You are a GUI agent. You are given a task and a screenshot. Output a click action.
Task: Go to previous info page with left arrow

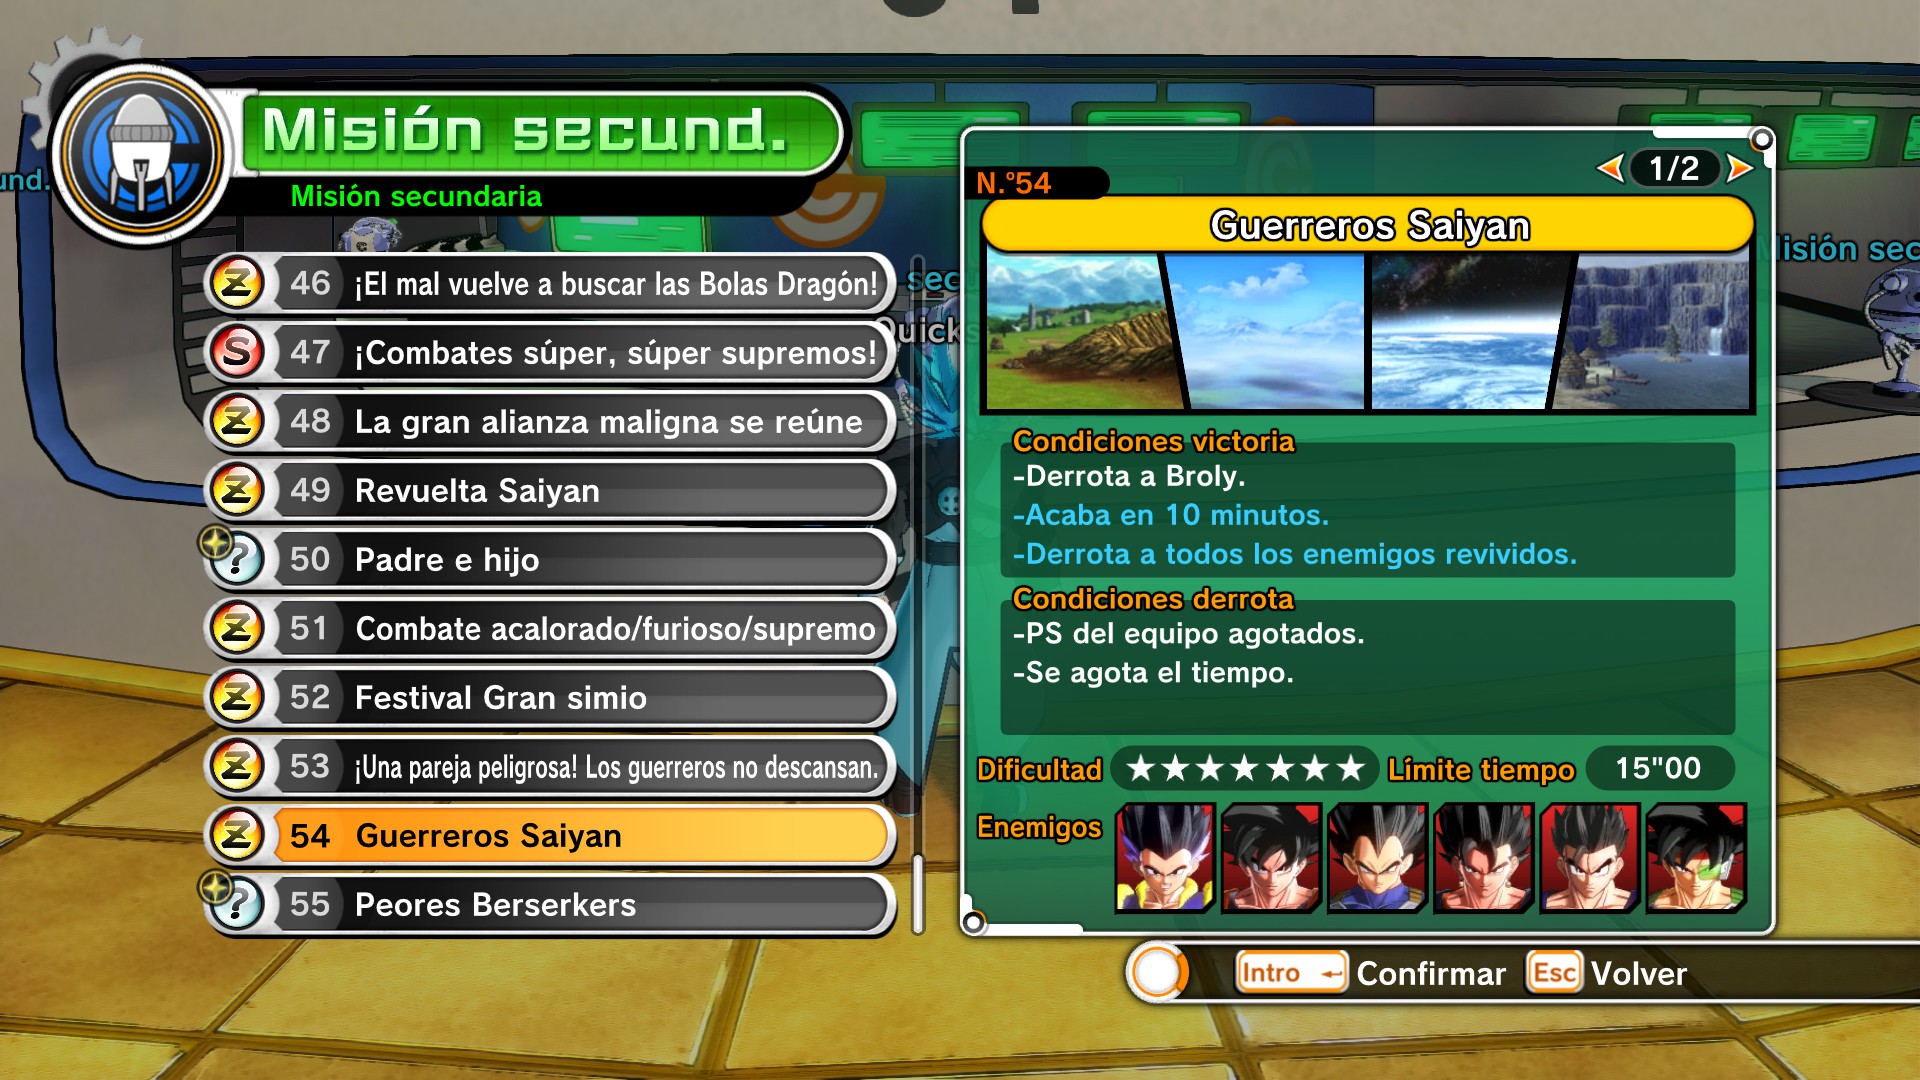coord(1610,168)
